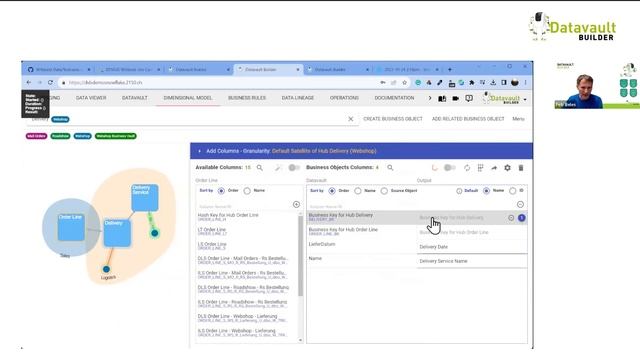The image size is (640, 360).
Task: Click Add Related Business Object
Action: [x=468, y=119]
